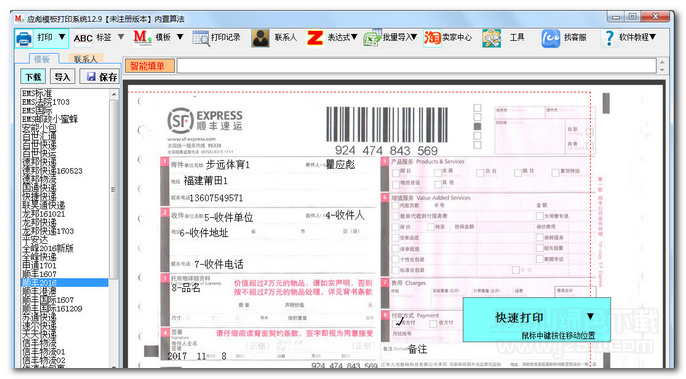Click the 7-收件电话 field

tap(219, 264)
